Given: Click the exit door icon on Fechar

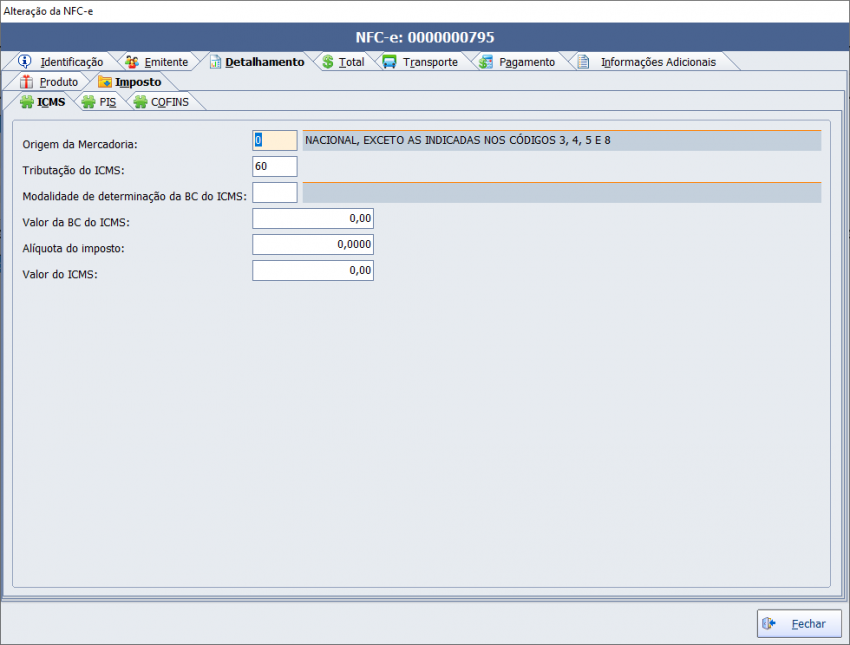Looking at the screenshot, I should pyautogui.click(x=769, y=623).
